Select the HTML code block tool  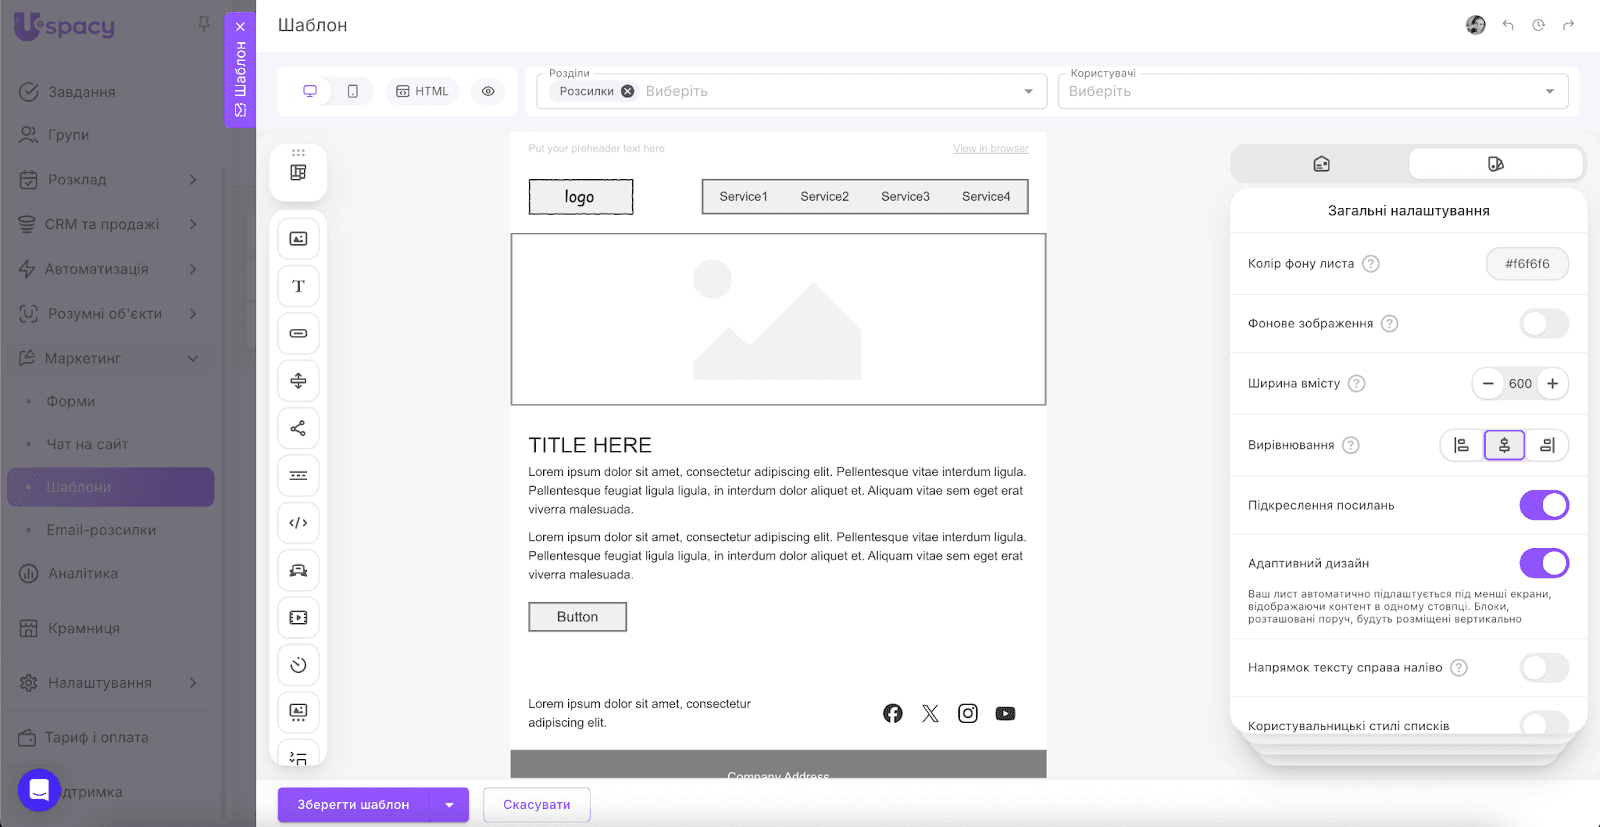298,523
